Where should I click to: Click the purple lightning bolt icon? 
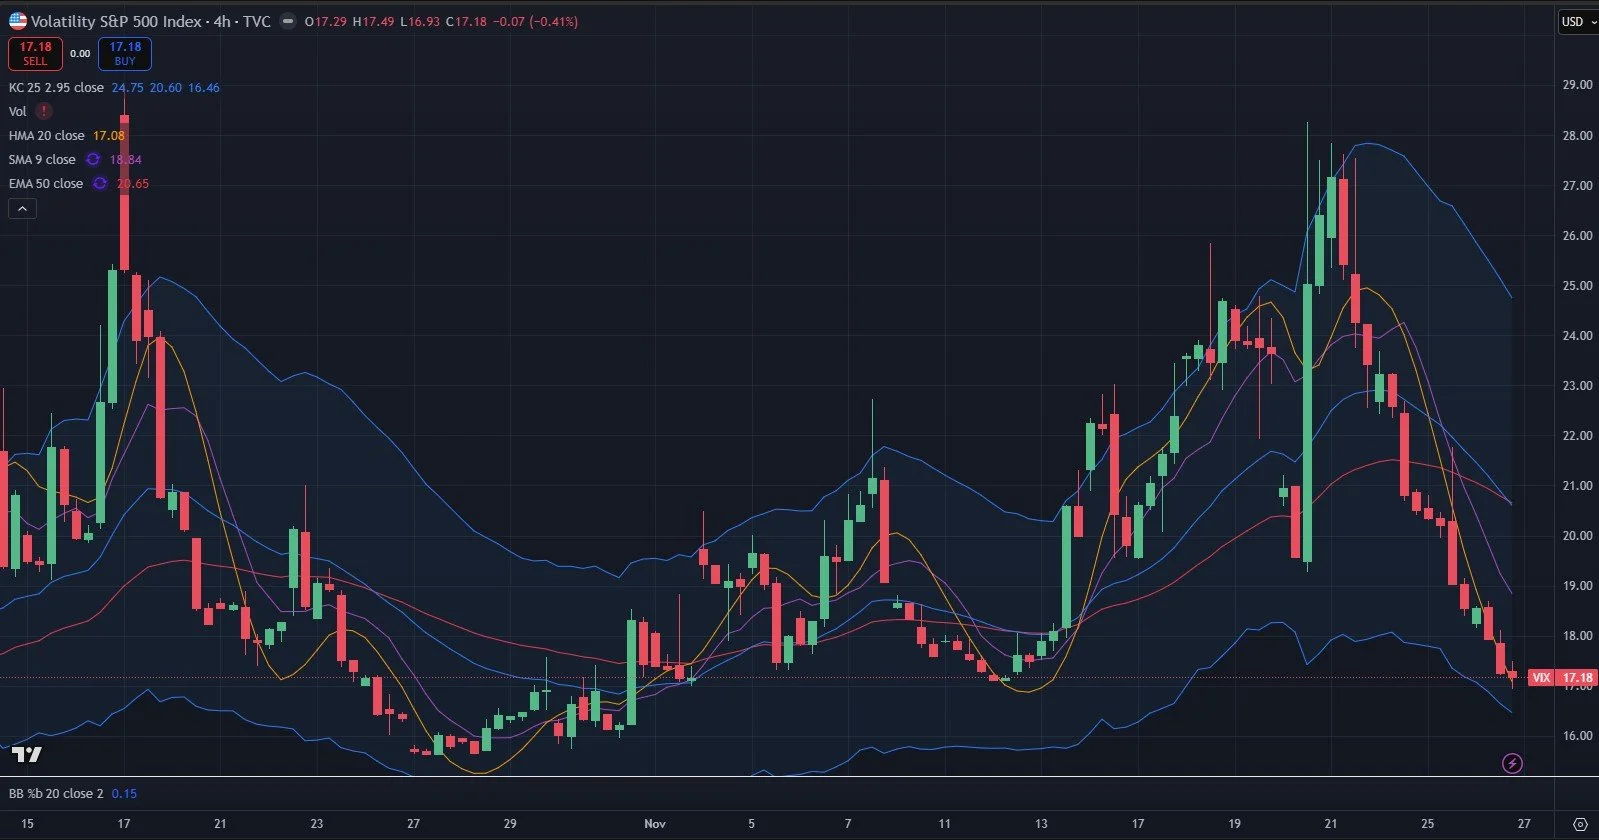coord(1512,764)
